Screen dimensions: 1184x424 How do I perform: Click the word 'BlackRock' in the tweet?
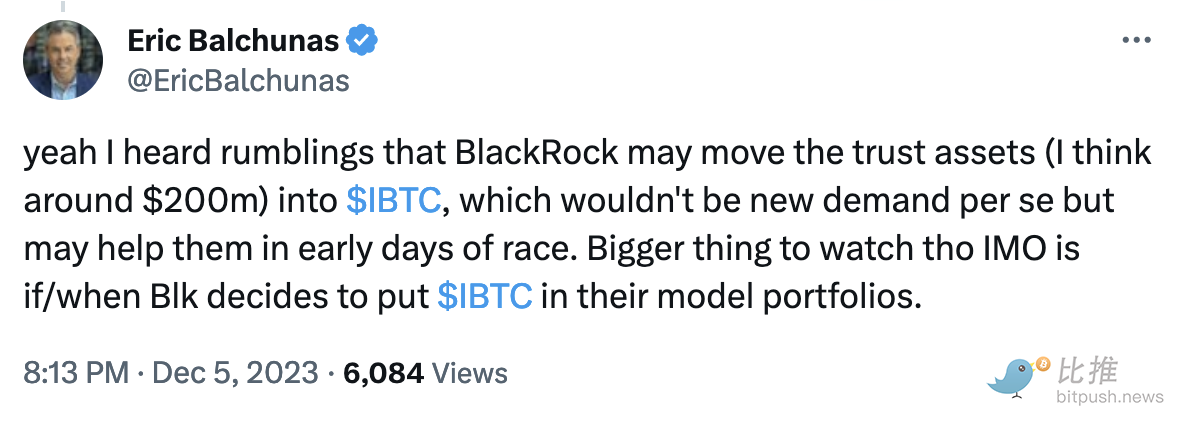coord(537,153)
